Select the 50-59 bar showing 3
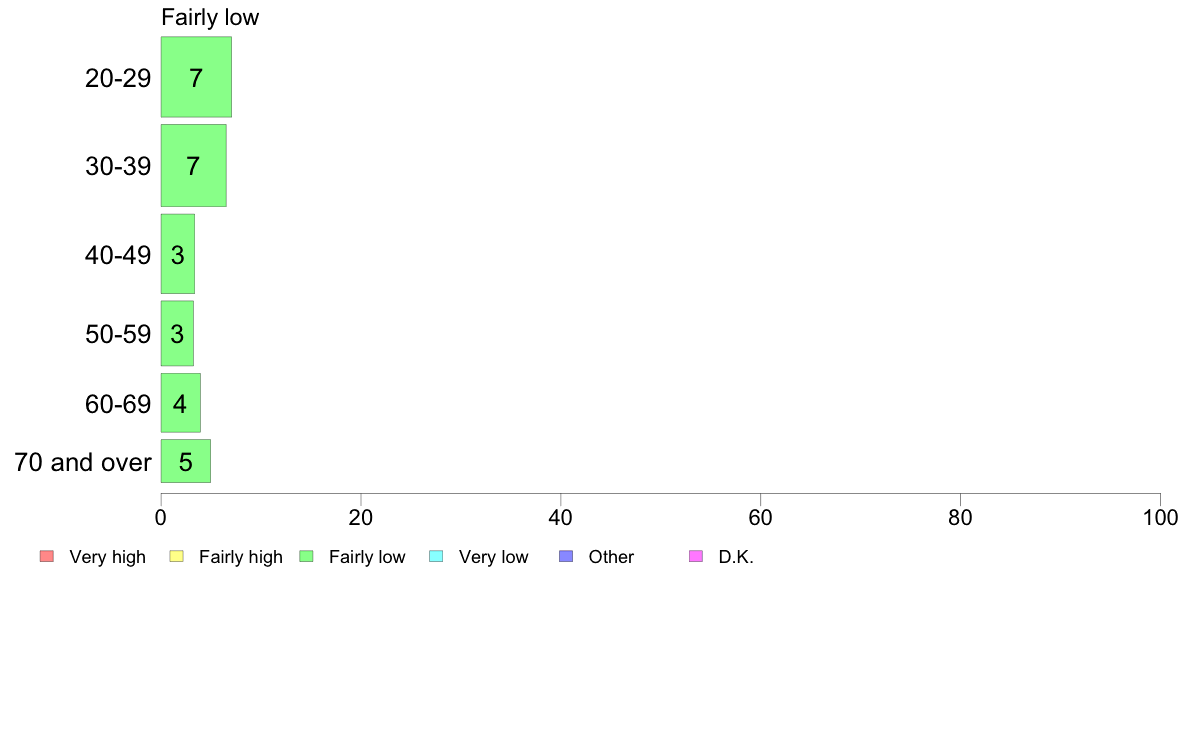The width and height of the screenshot is (1188, 736). [177, 334]
